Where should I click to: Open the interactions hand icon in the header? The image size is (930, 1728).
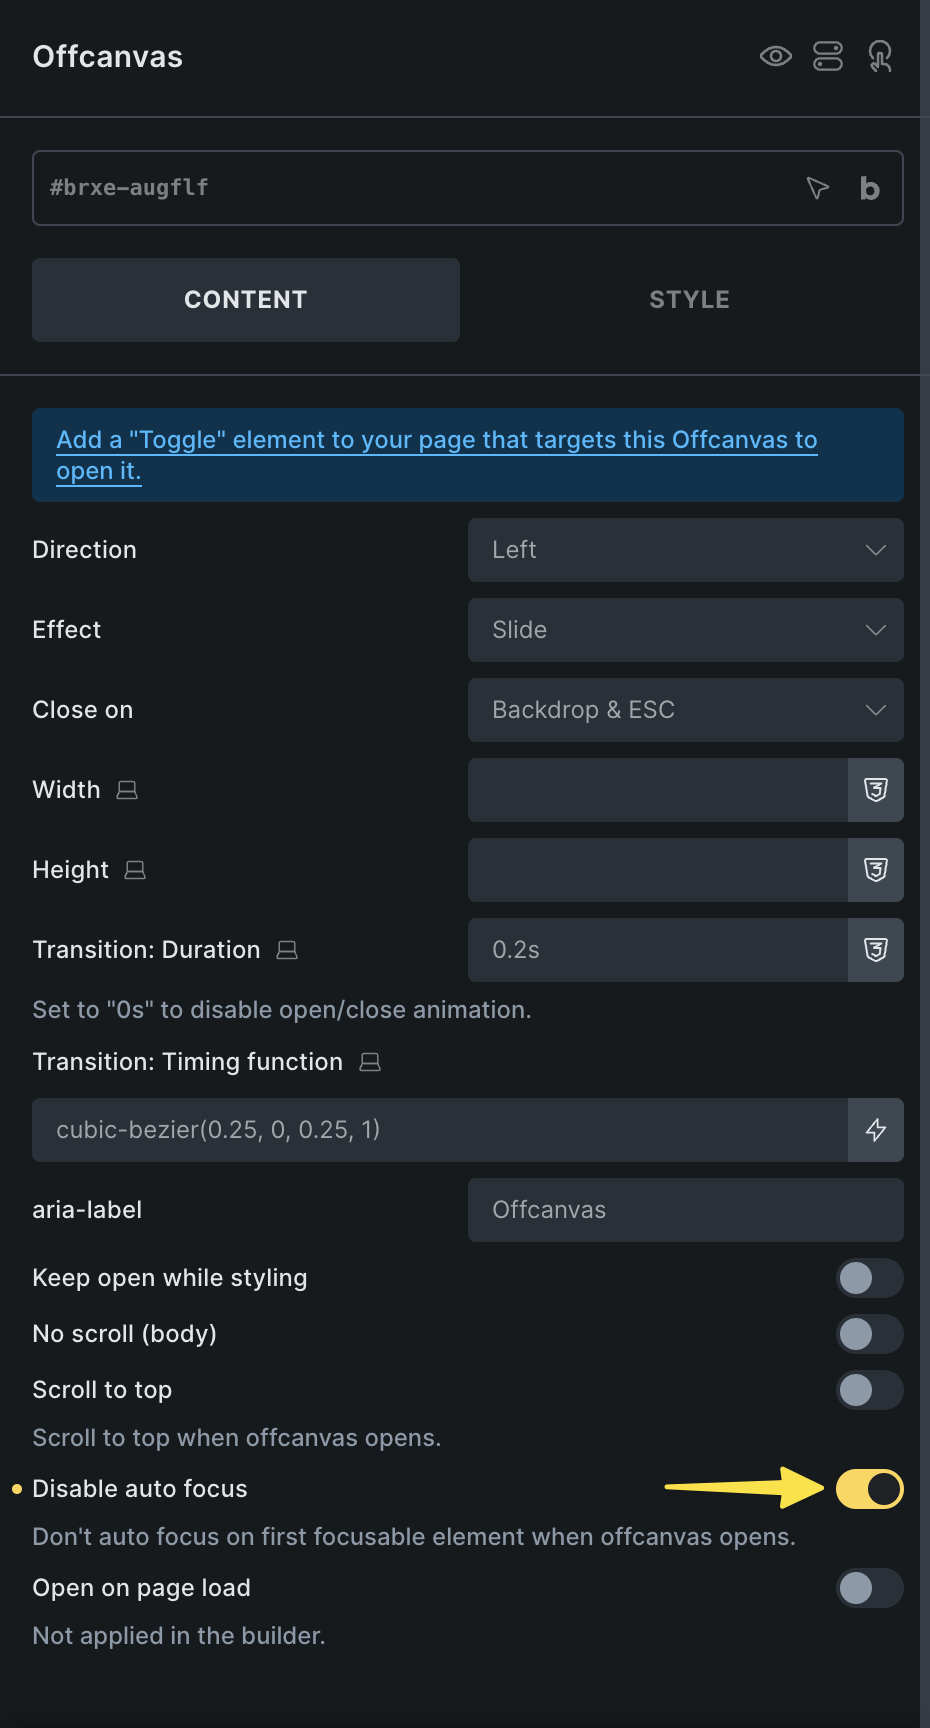point(880,56)
